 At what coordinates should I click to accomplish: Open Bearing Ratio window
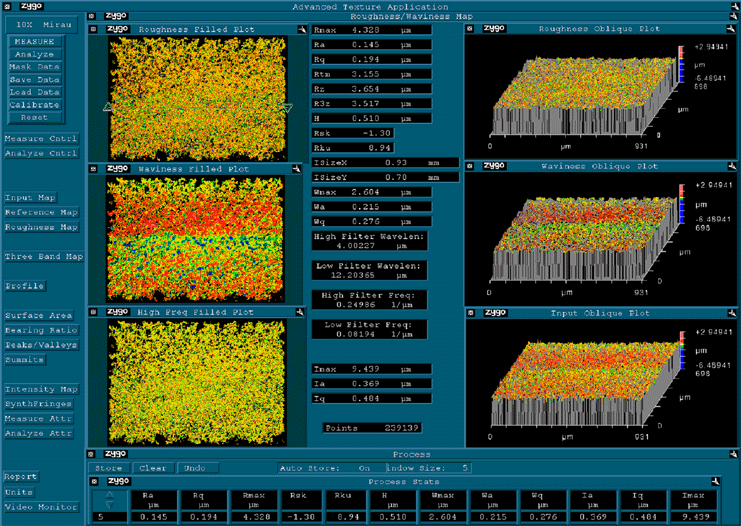tap(41, 330)
